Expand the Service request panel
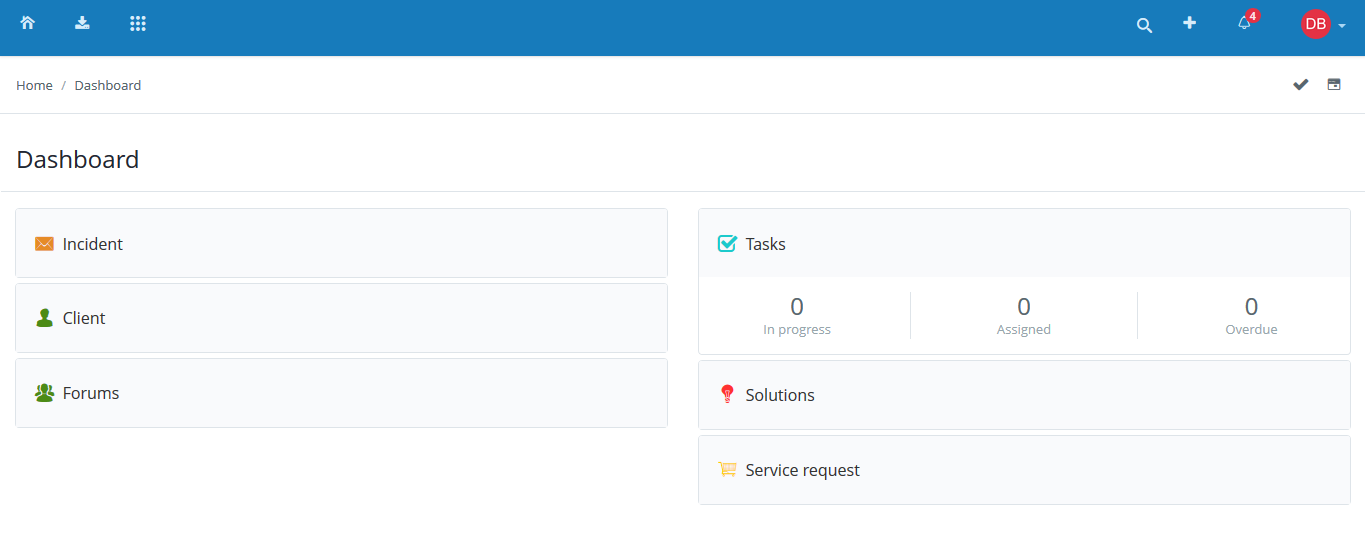1365x537 pixels. click(802, 470)
